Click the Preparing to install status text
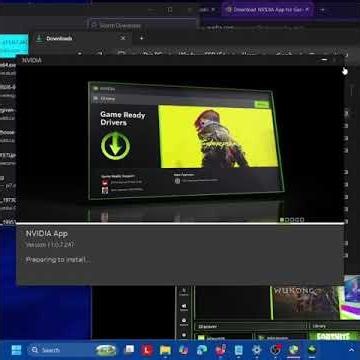The image size is (360, 360). (x=58, y=260)
